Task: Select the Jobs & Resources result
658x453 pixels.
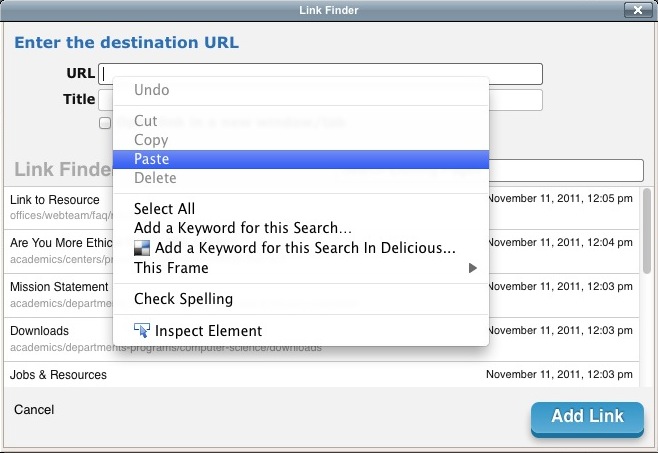Action: (x=58, y=375)
